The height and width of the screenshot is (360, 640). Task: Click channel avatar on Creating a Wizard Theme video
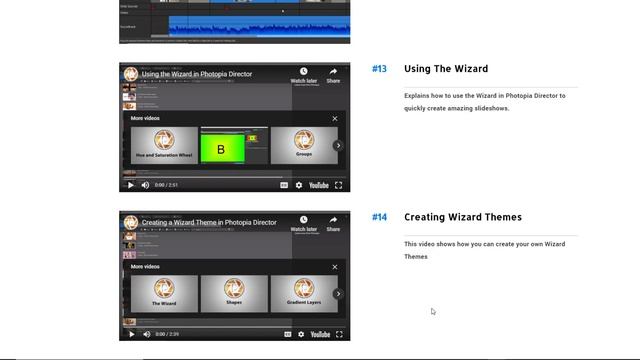131,223
